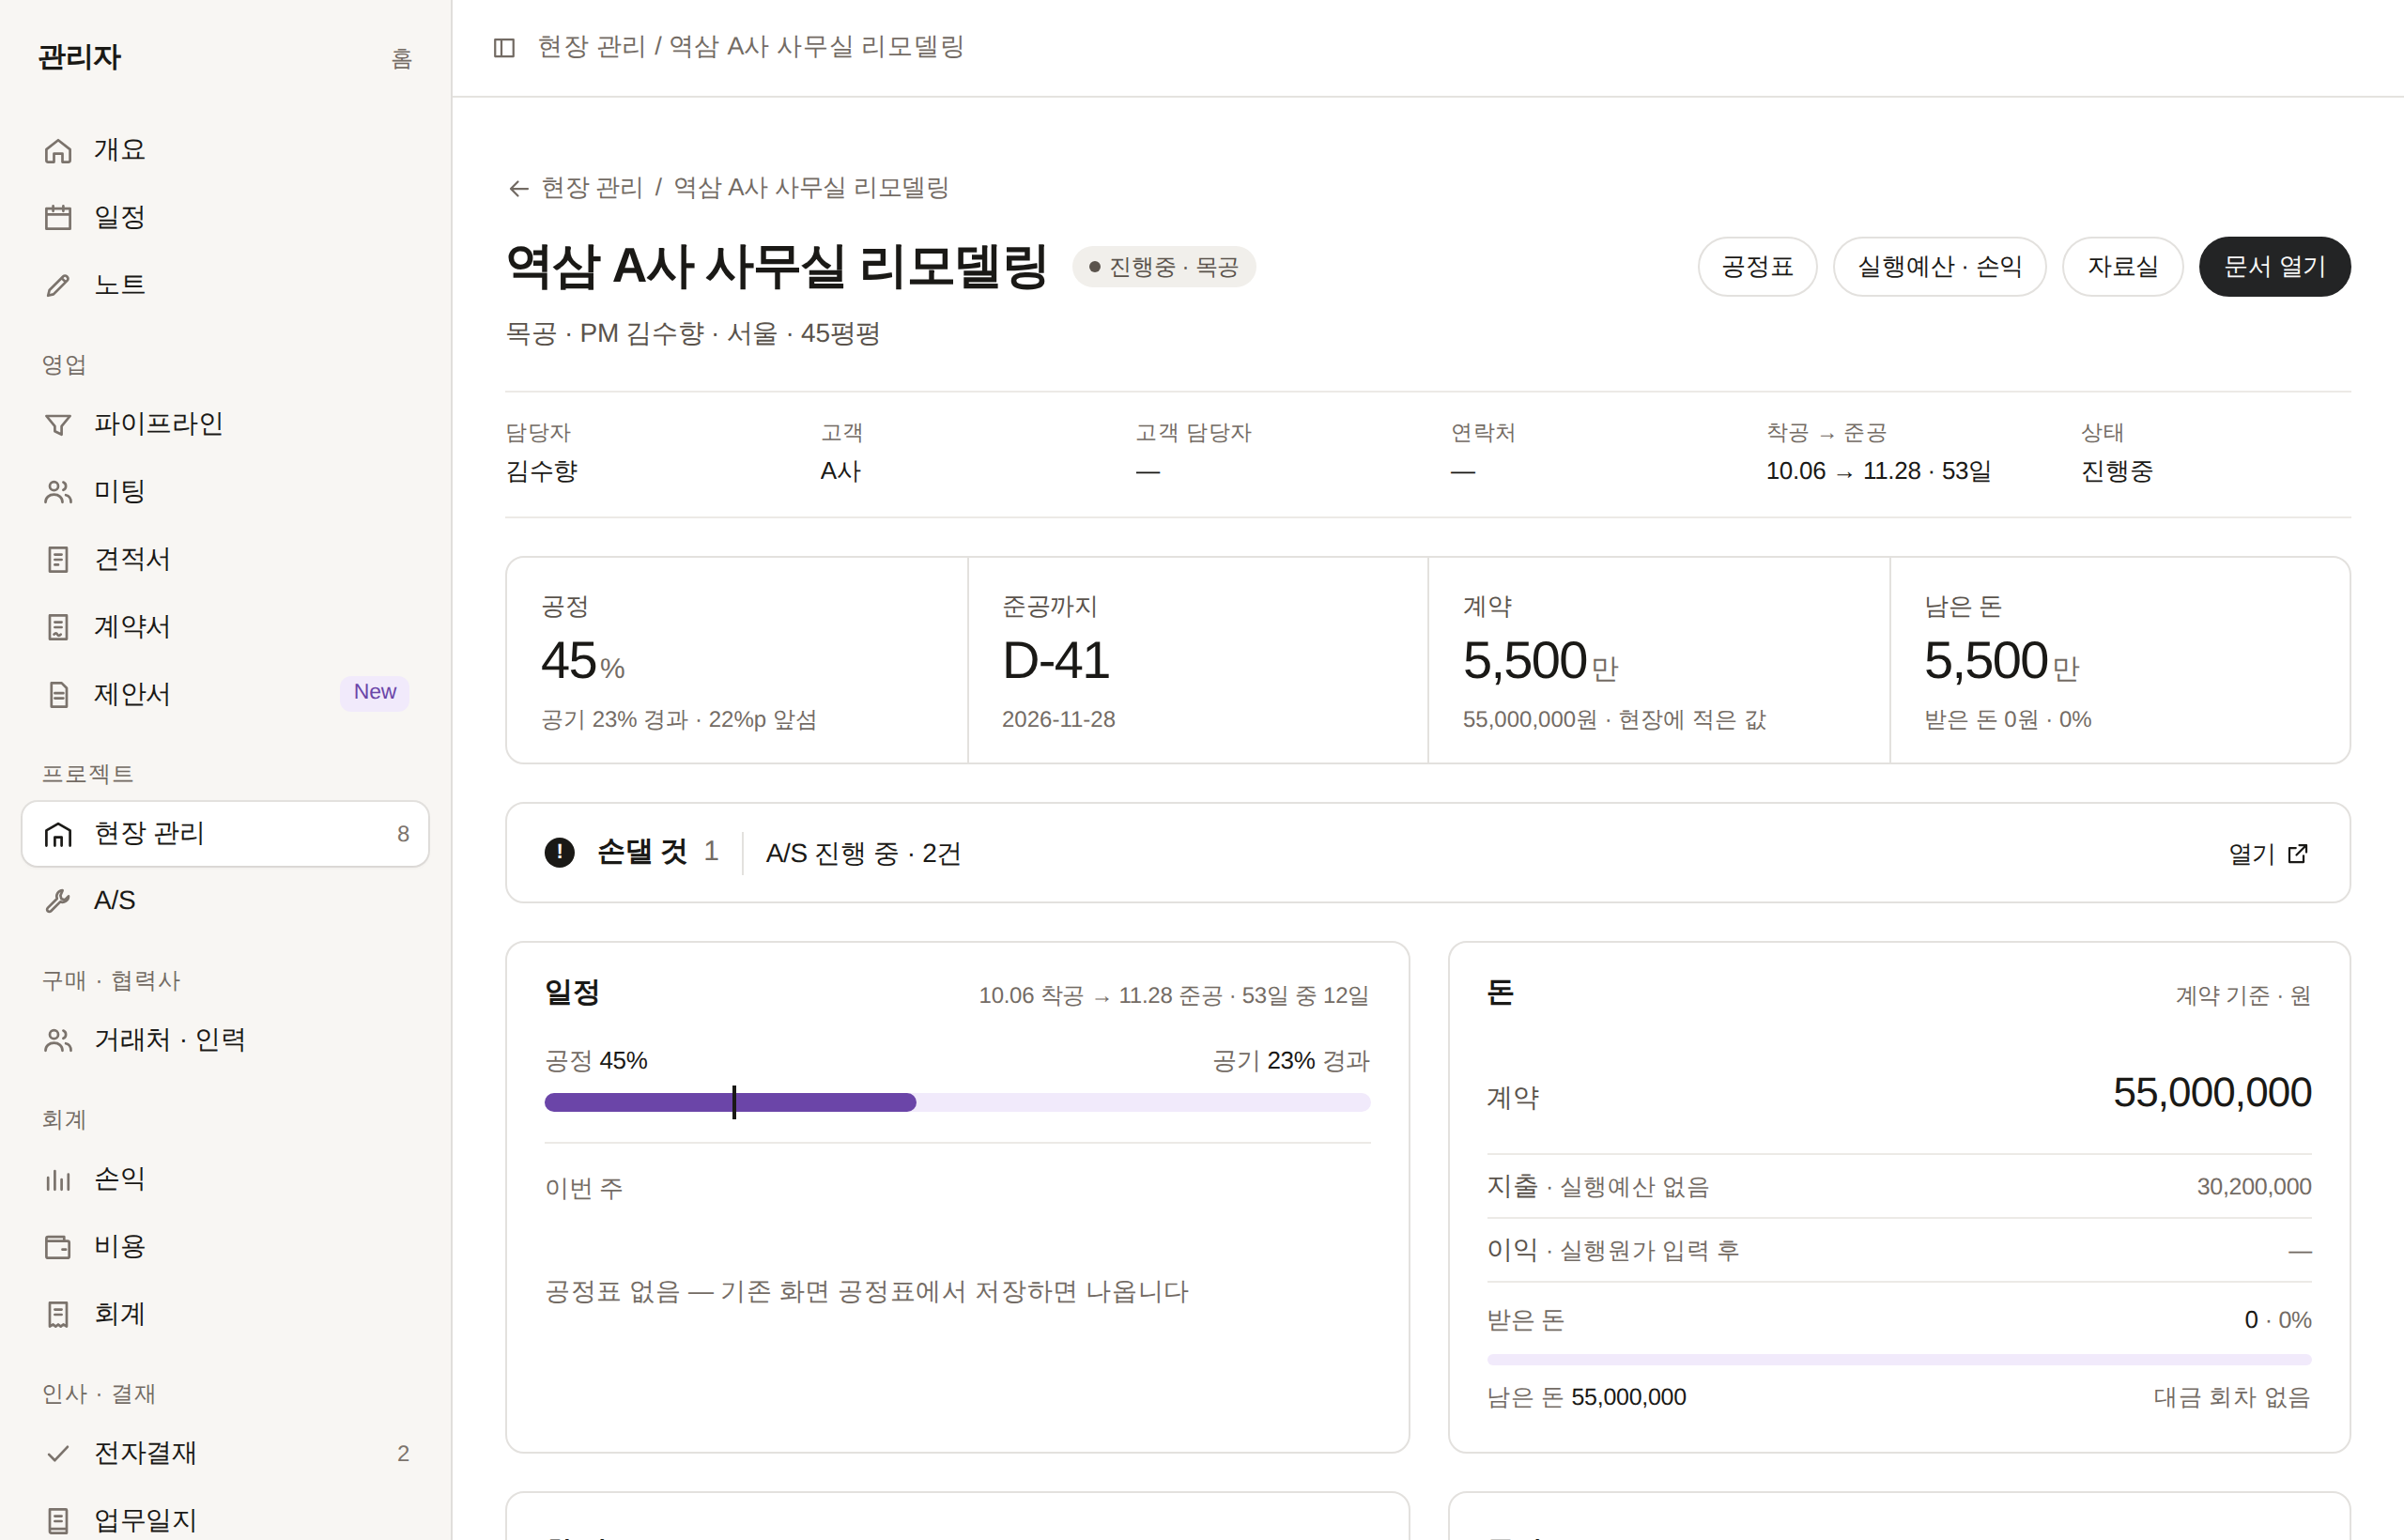Click the 업무일지 document icon
The height and width of the screenshot is (1540, 2404).
[x=58, y=1520]
